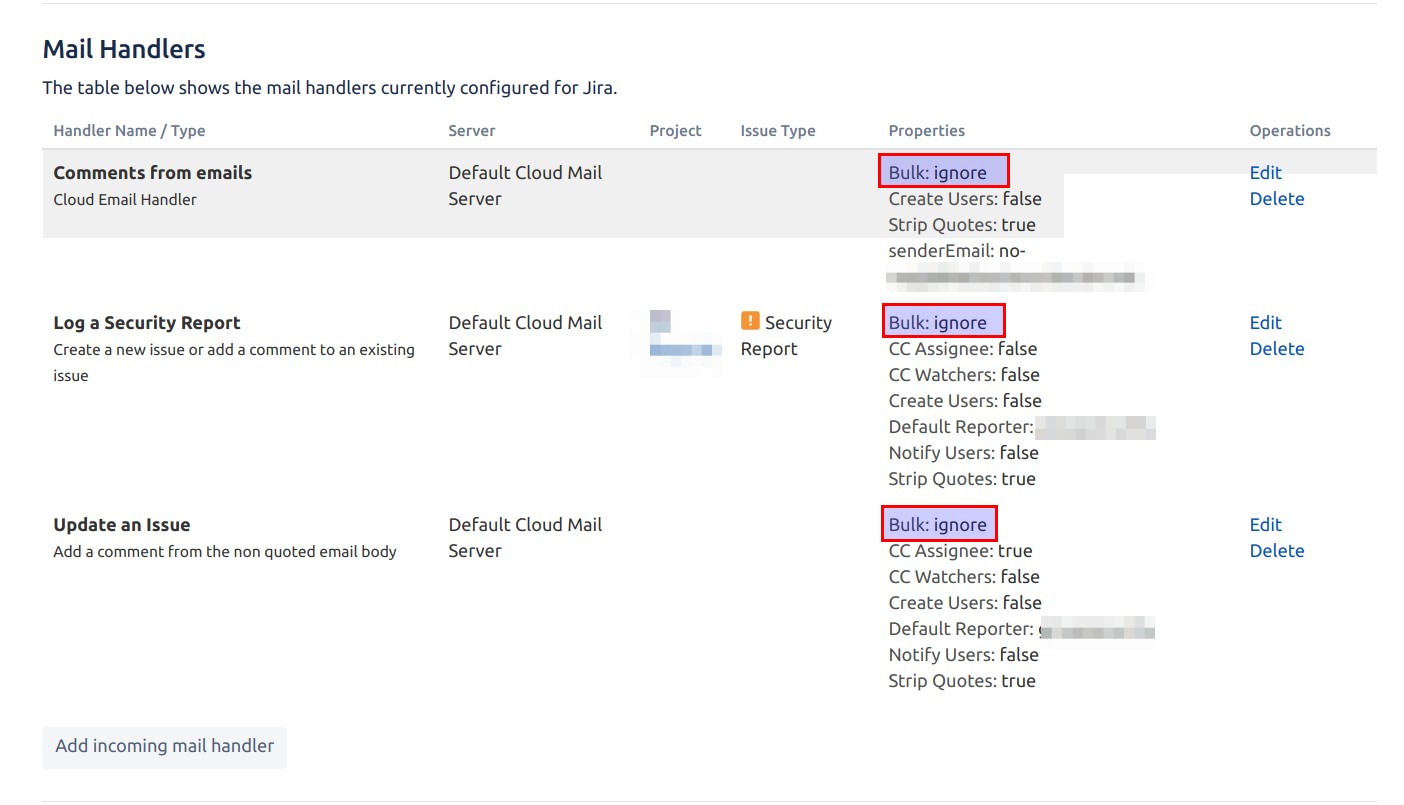Image resolution: width=1404 pixels, height=805 pixels.
Task: Edit the Comments from emails handler
Action: (1265, 173)
